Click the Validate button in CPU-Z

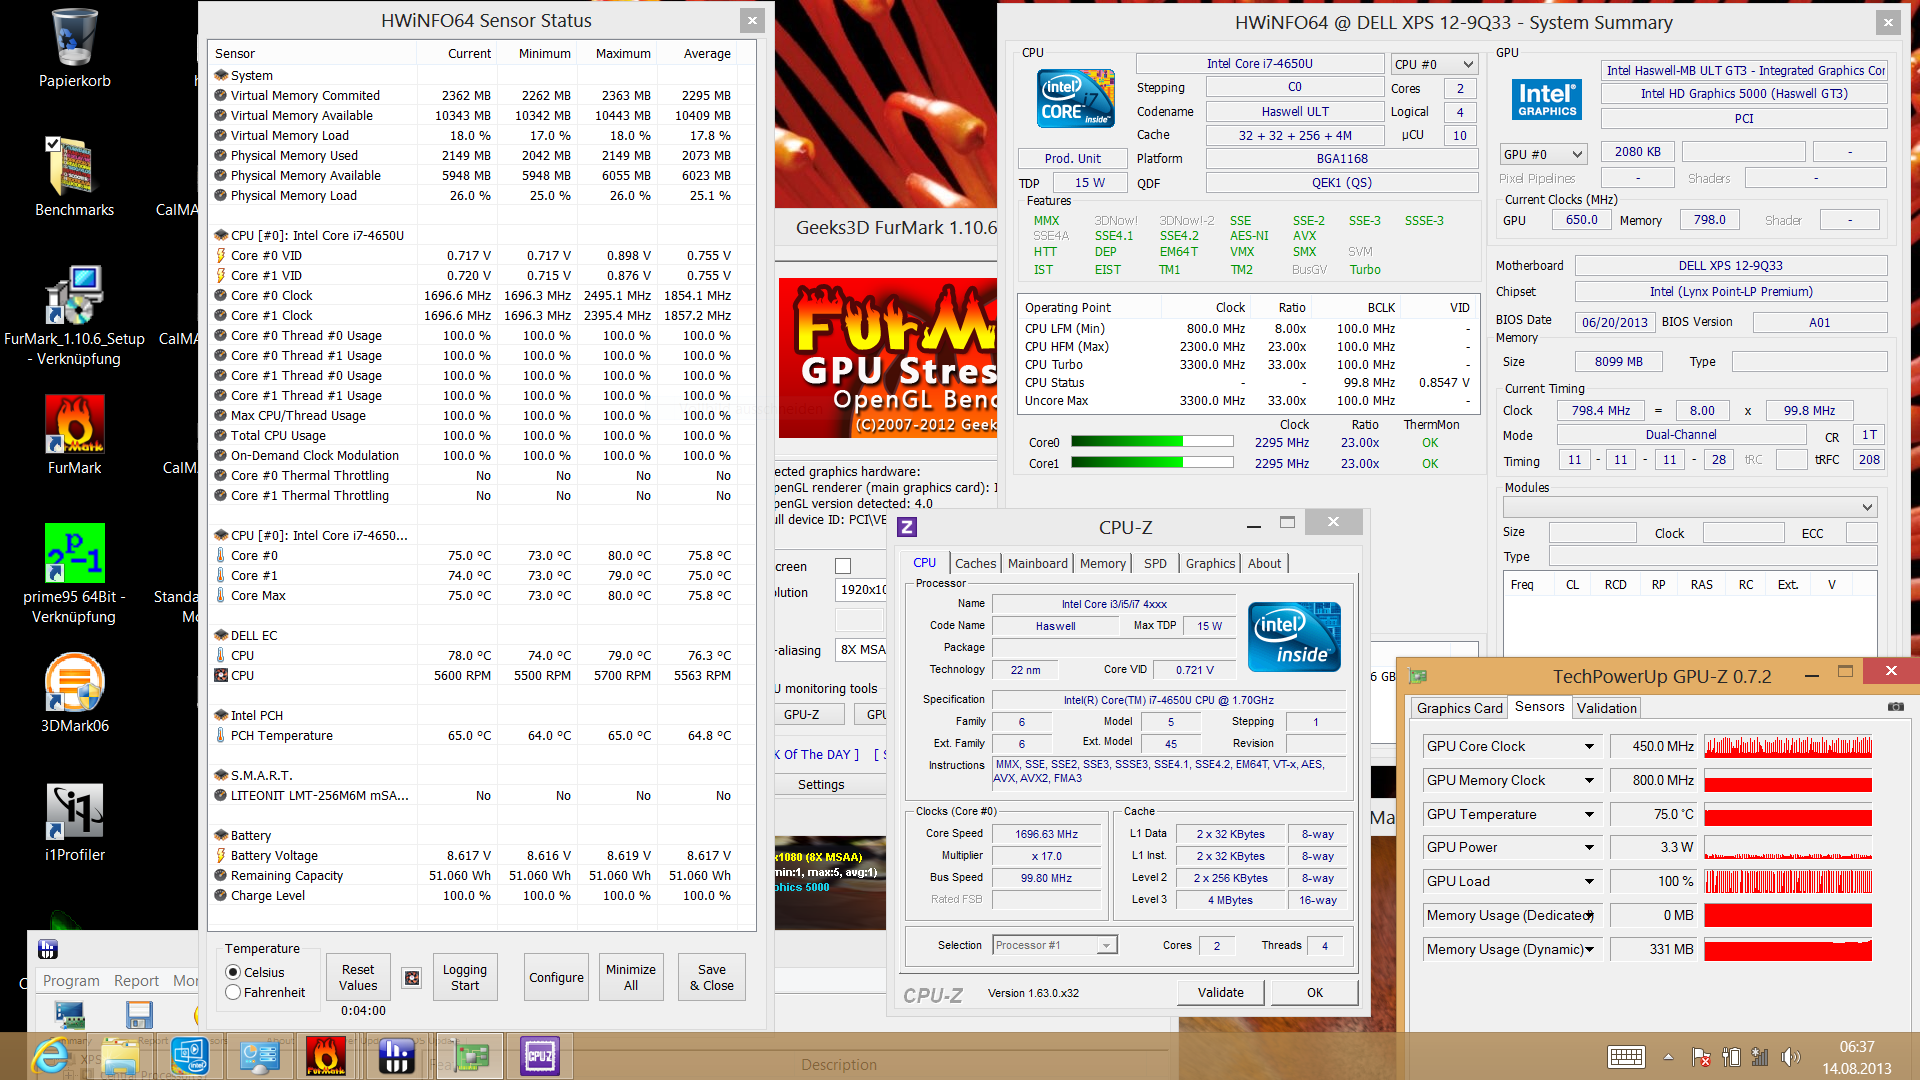click(x=1220, y=993)
